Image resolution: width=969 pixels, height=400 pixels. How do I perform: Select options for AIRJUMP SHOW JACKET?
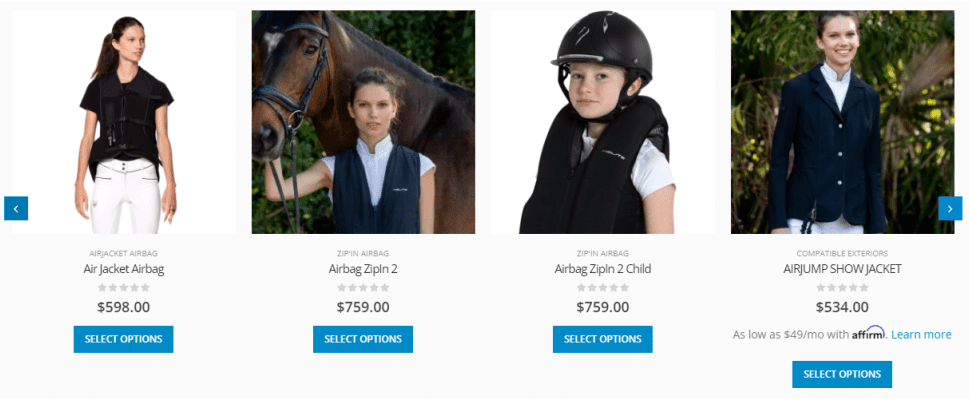coord(842,374)
